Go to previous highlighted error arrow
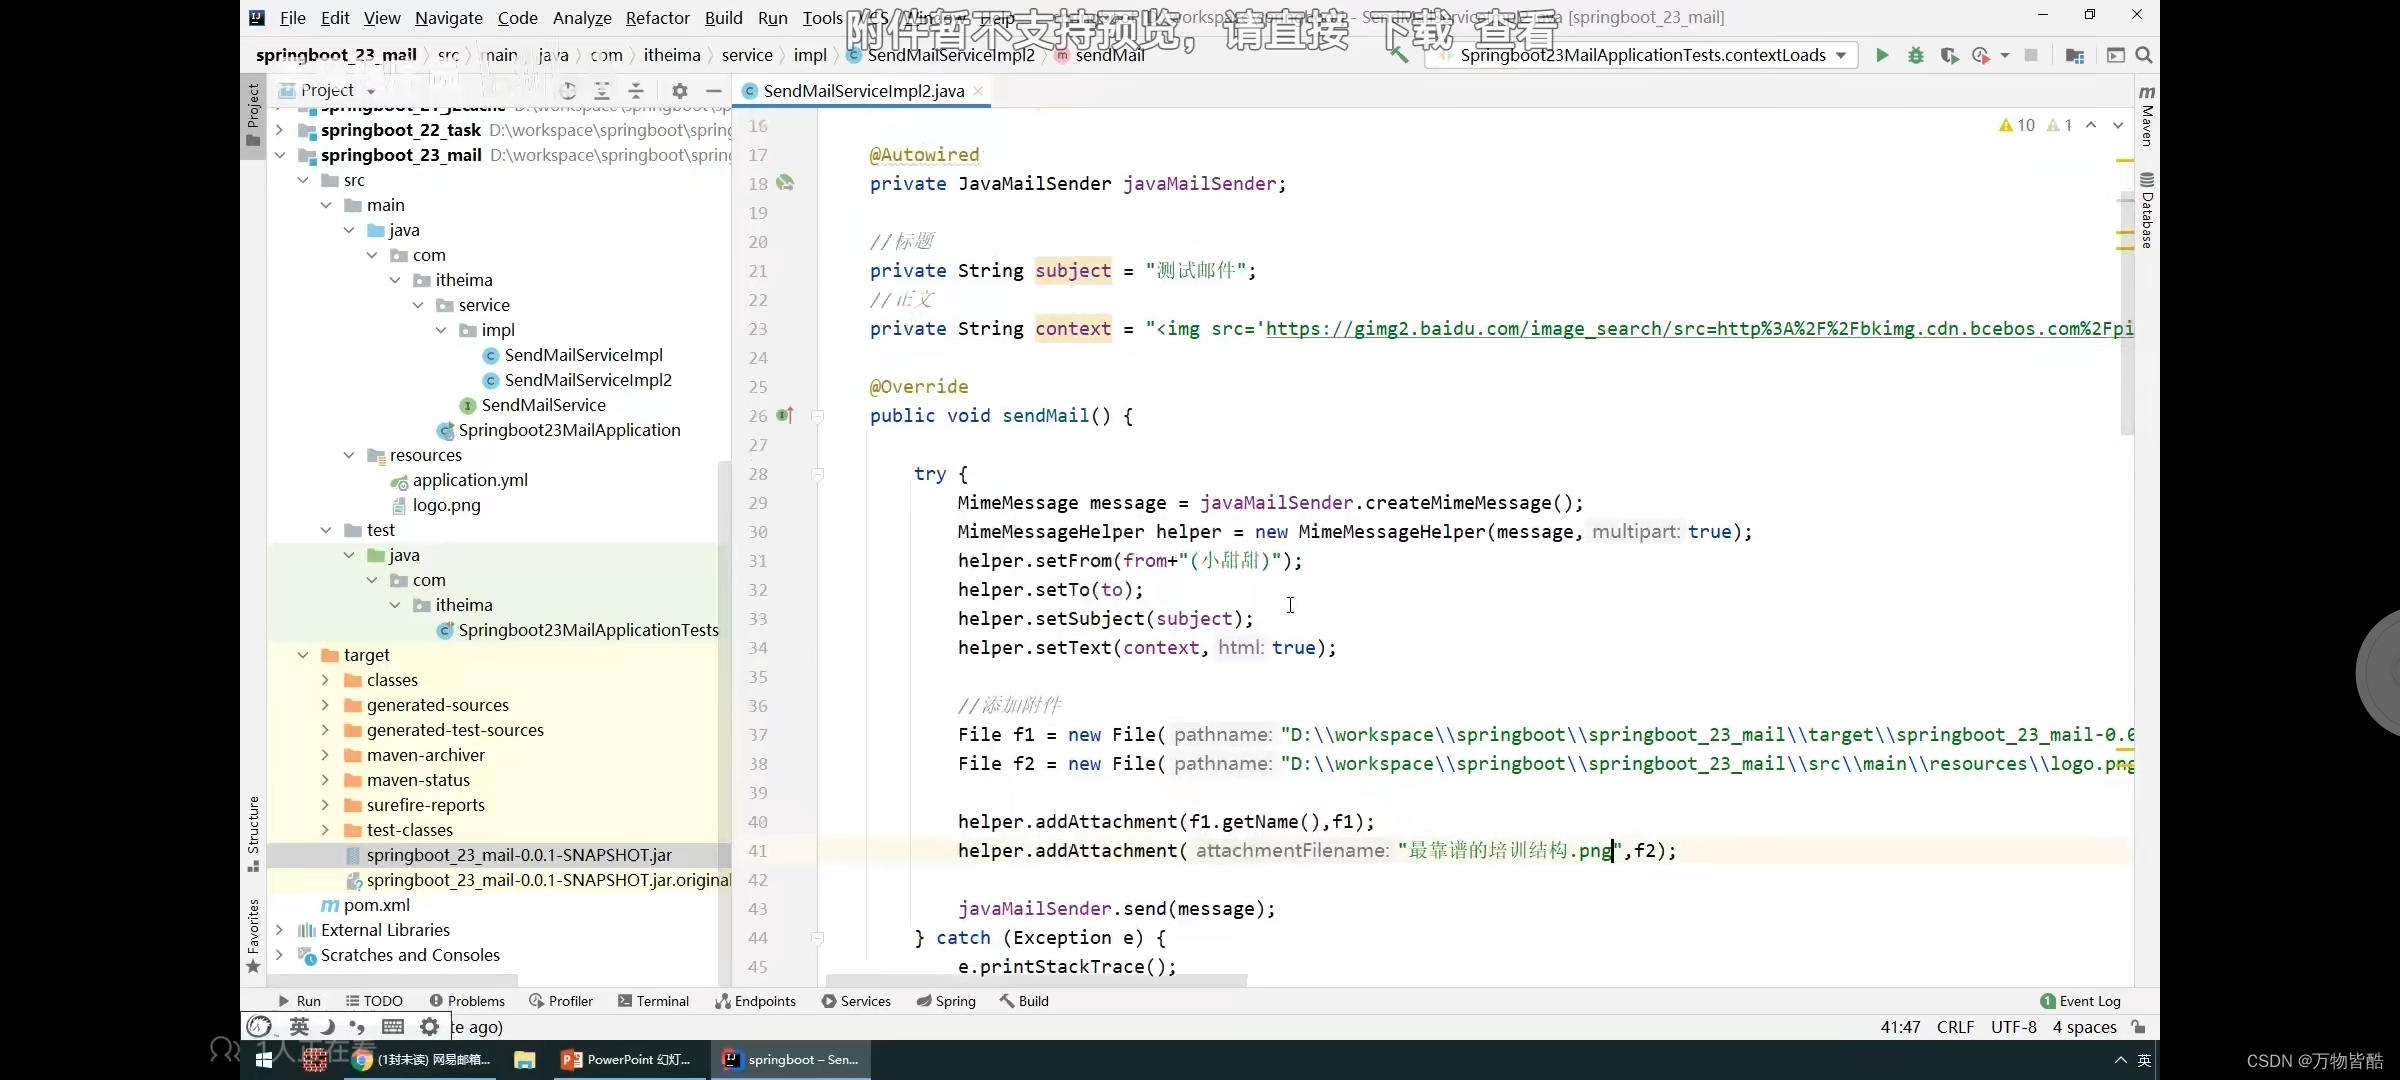Viewport: 2400px width, 1080px height. [x=2091, y=125]
